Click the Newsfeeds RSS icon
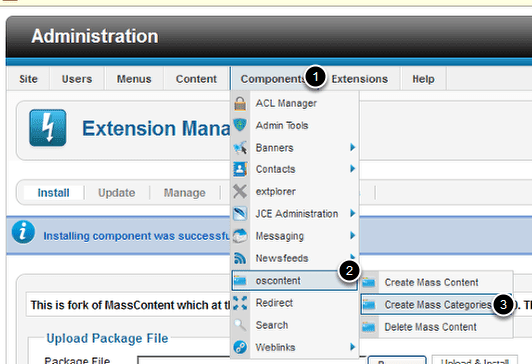The height and width of the screenshot is (364, 532). tap(240, 258)
